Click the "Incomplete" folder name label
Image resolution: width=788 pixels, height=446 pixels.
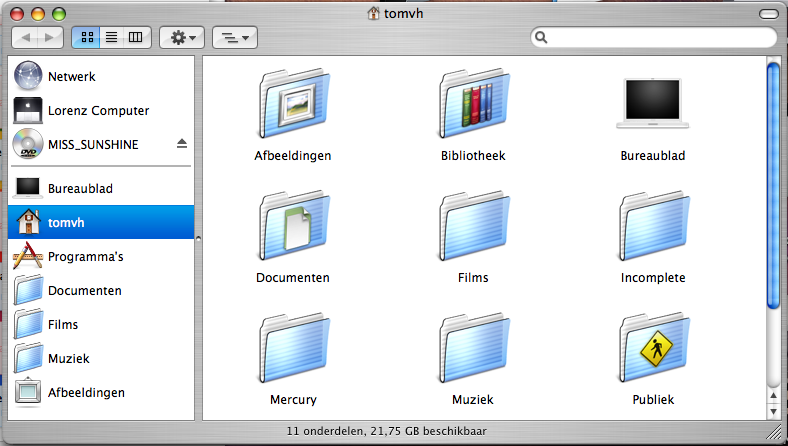click(x=653, y=278)
